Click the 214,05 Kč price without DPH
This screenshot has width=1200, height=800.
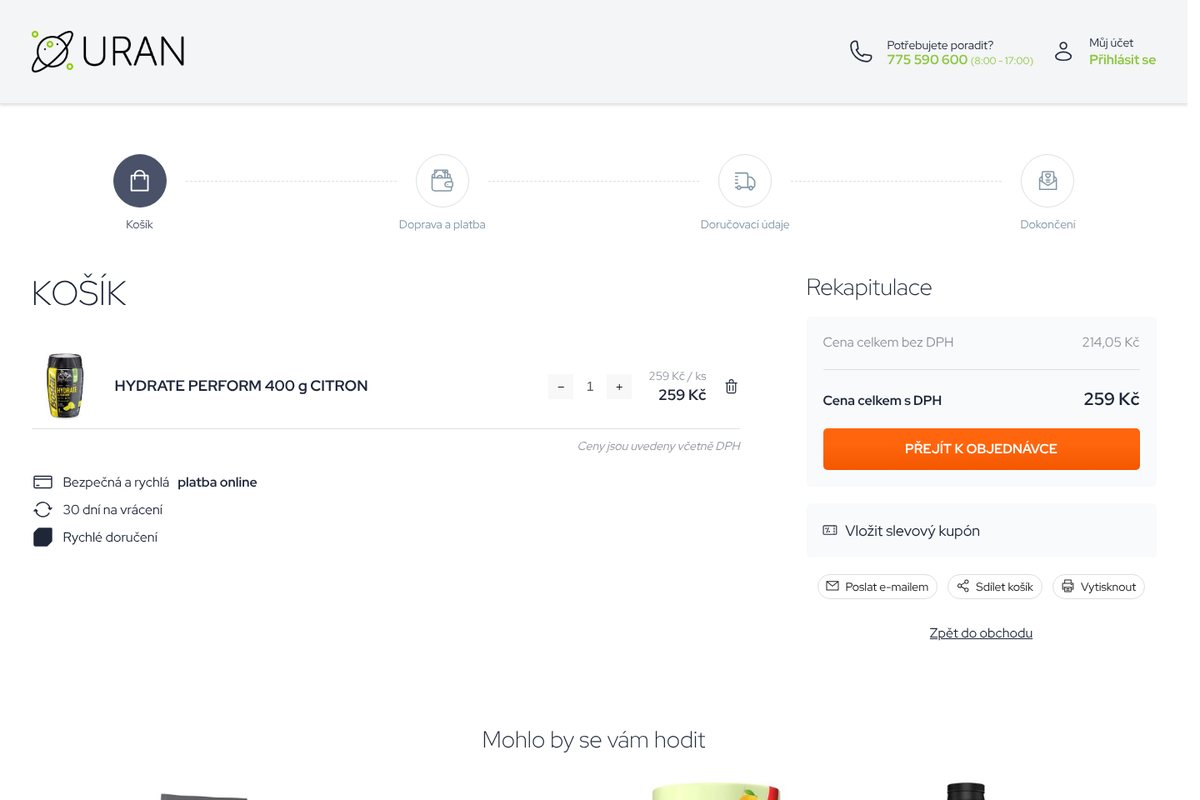click(1110, 342)
